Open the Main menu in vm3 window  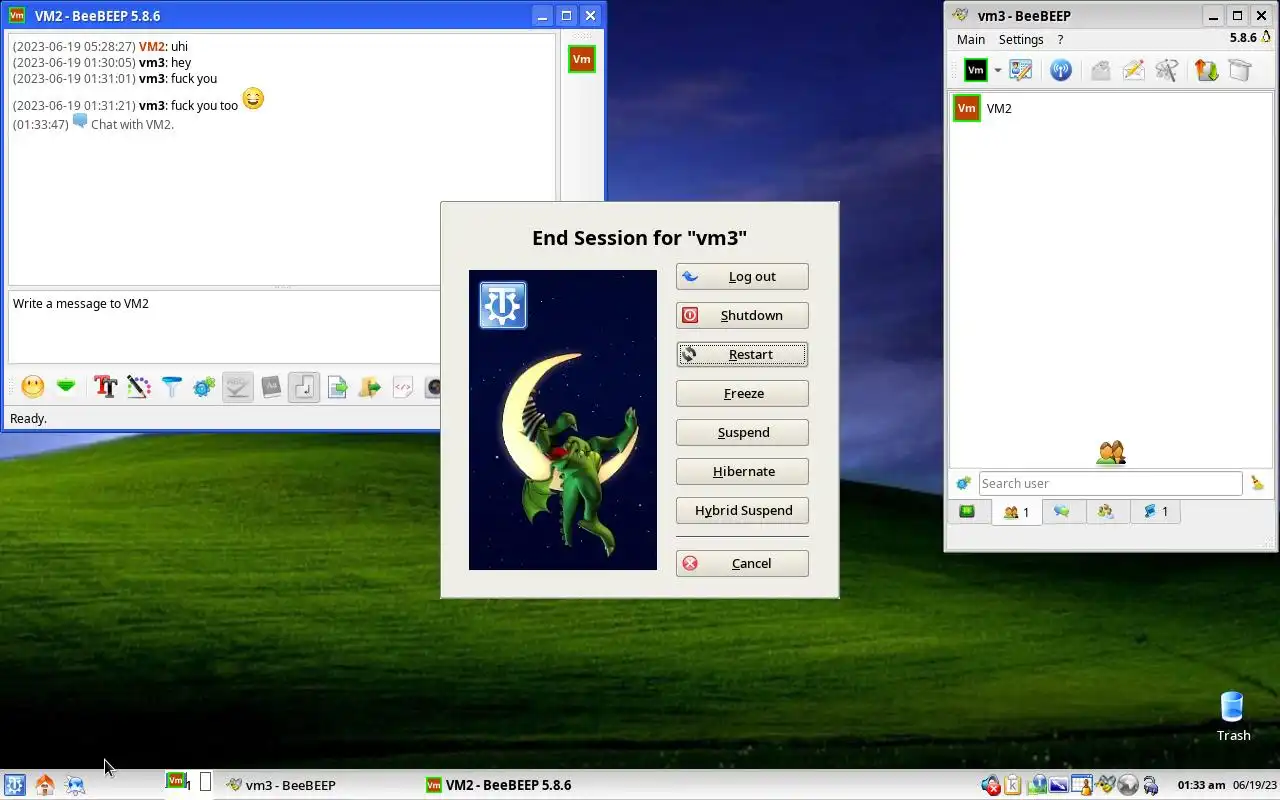click(971, 39)
